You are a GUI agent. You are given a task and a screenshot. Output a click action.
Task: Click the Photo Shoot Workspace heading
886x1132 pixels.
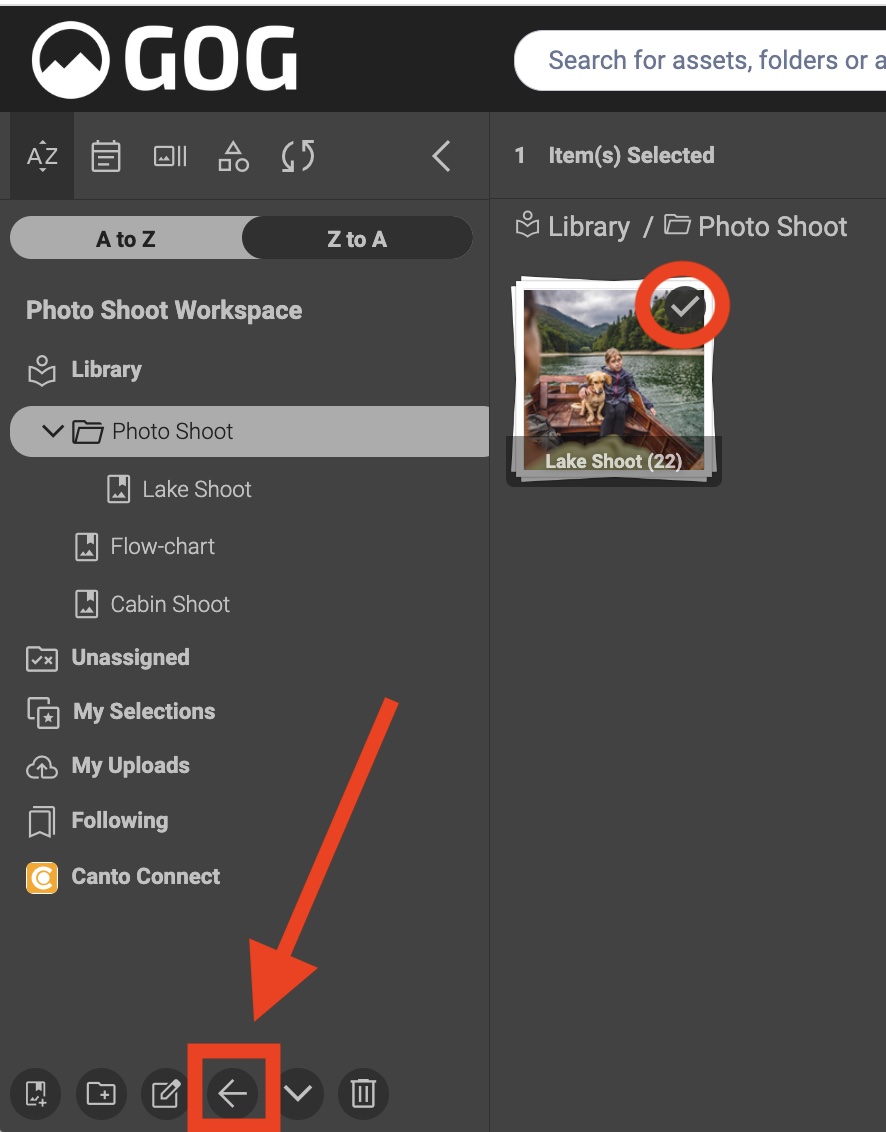[164, 310]
